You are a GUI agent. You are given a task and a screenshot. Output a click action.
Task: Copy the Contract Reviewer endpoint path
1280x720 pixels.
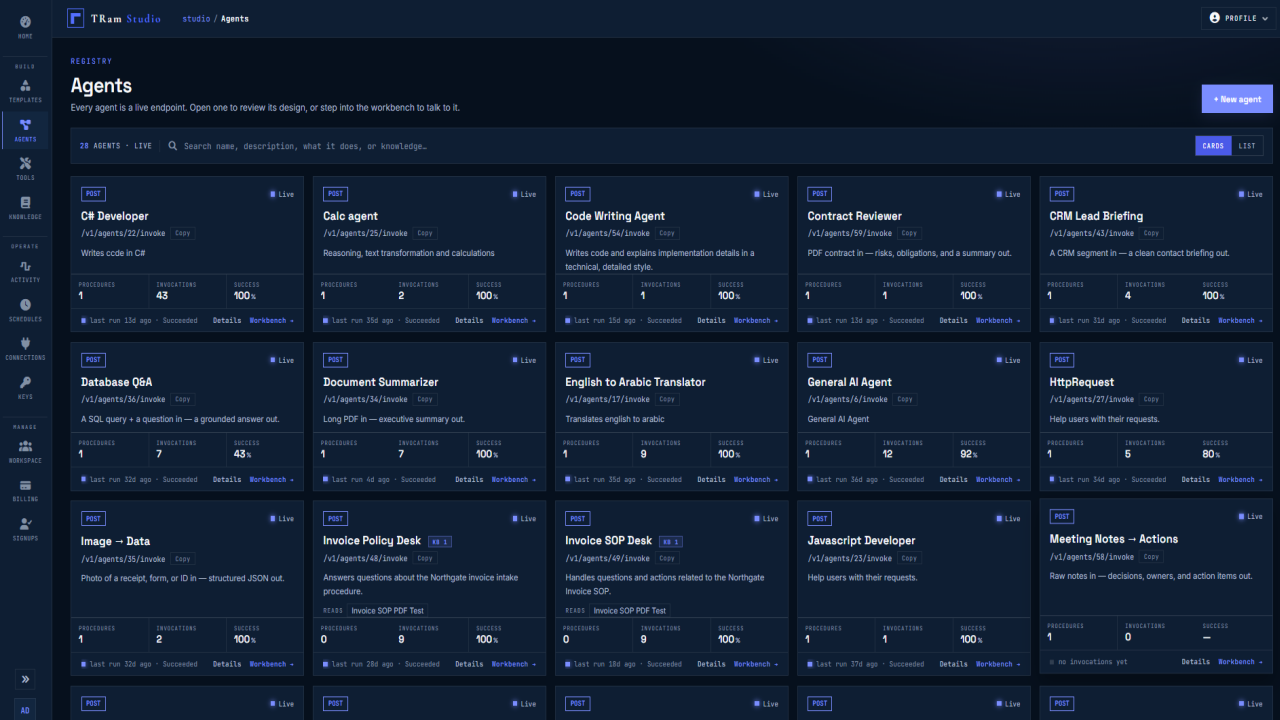click(909, 233)
